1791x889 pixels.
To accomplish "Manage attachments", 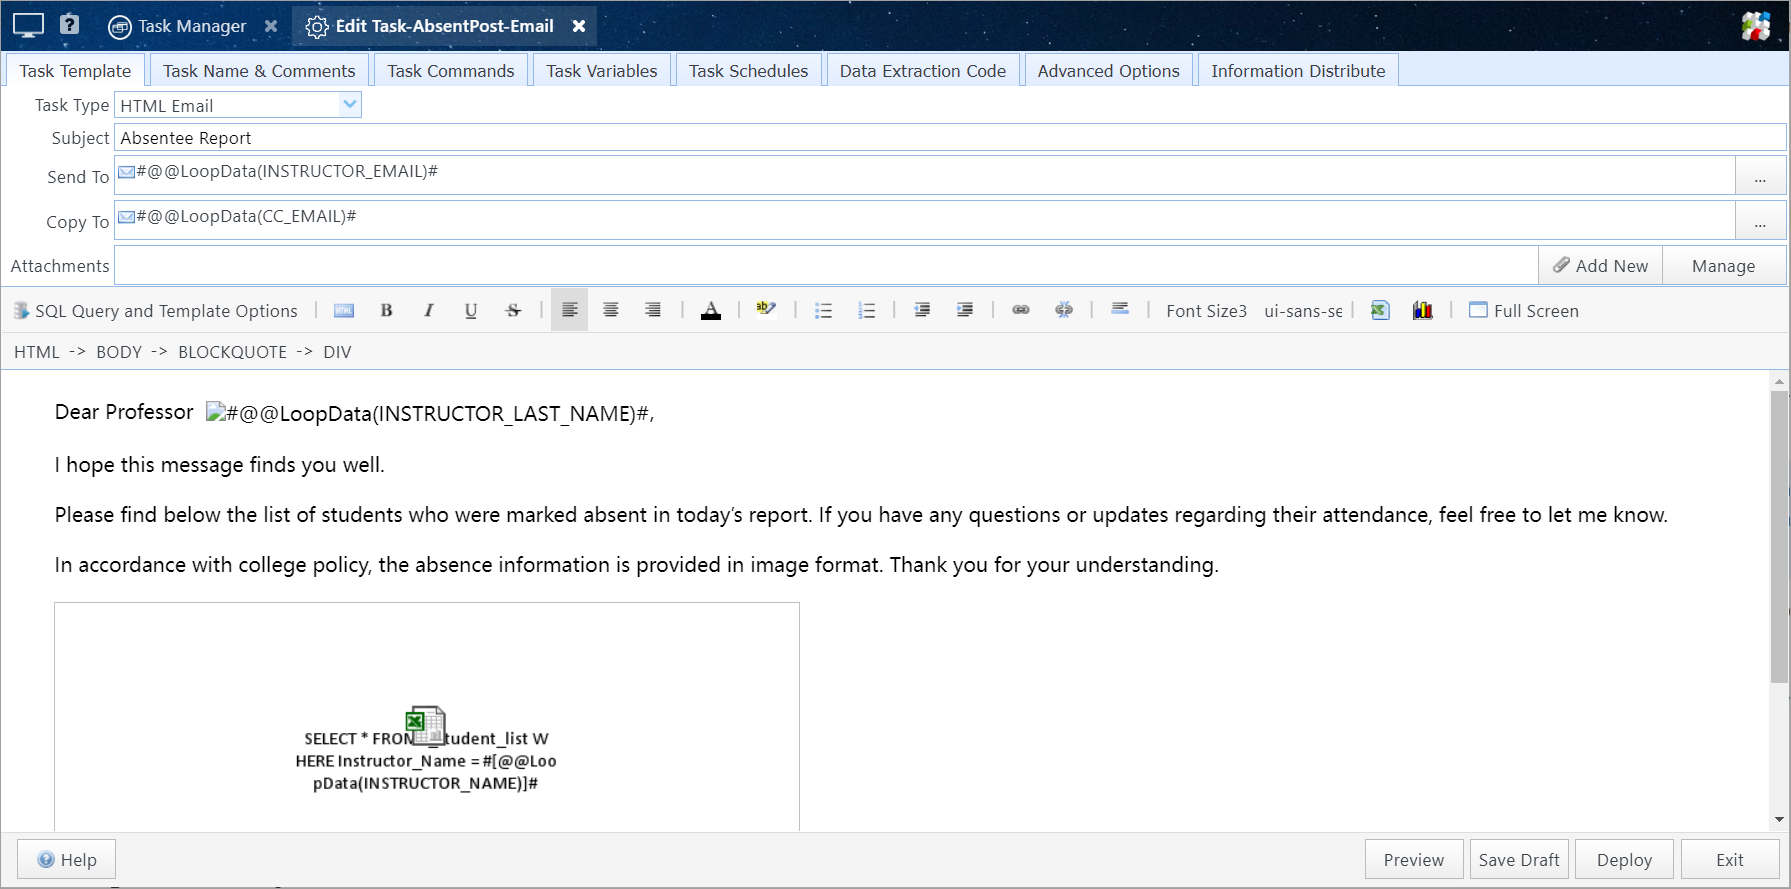I will 1723,266.
